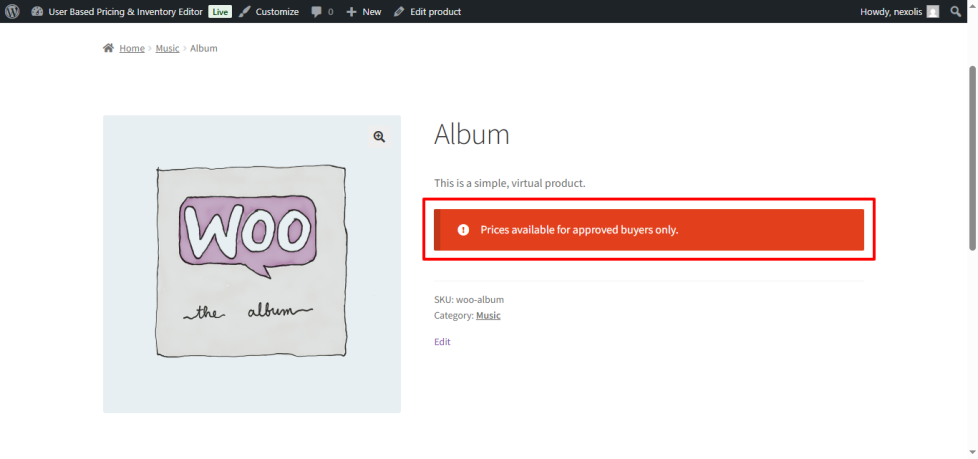Click the approved buyers only notice text
978x459 pixels.
coord(579,230)
